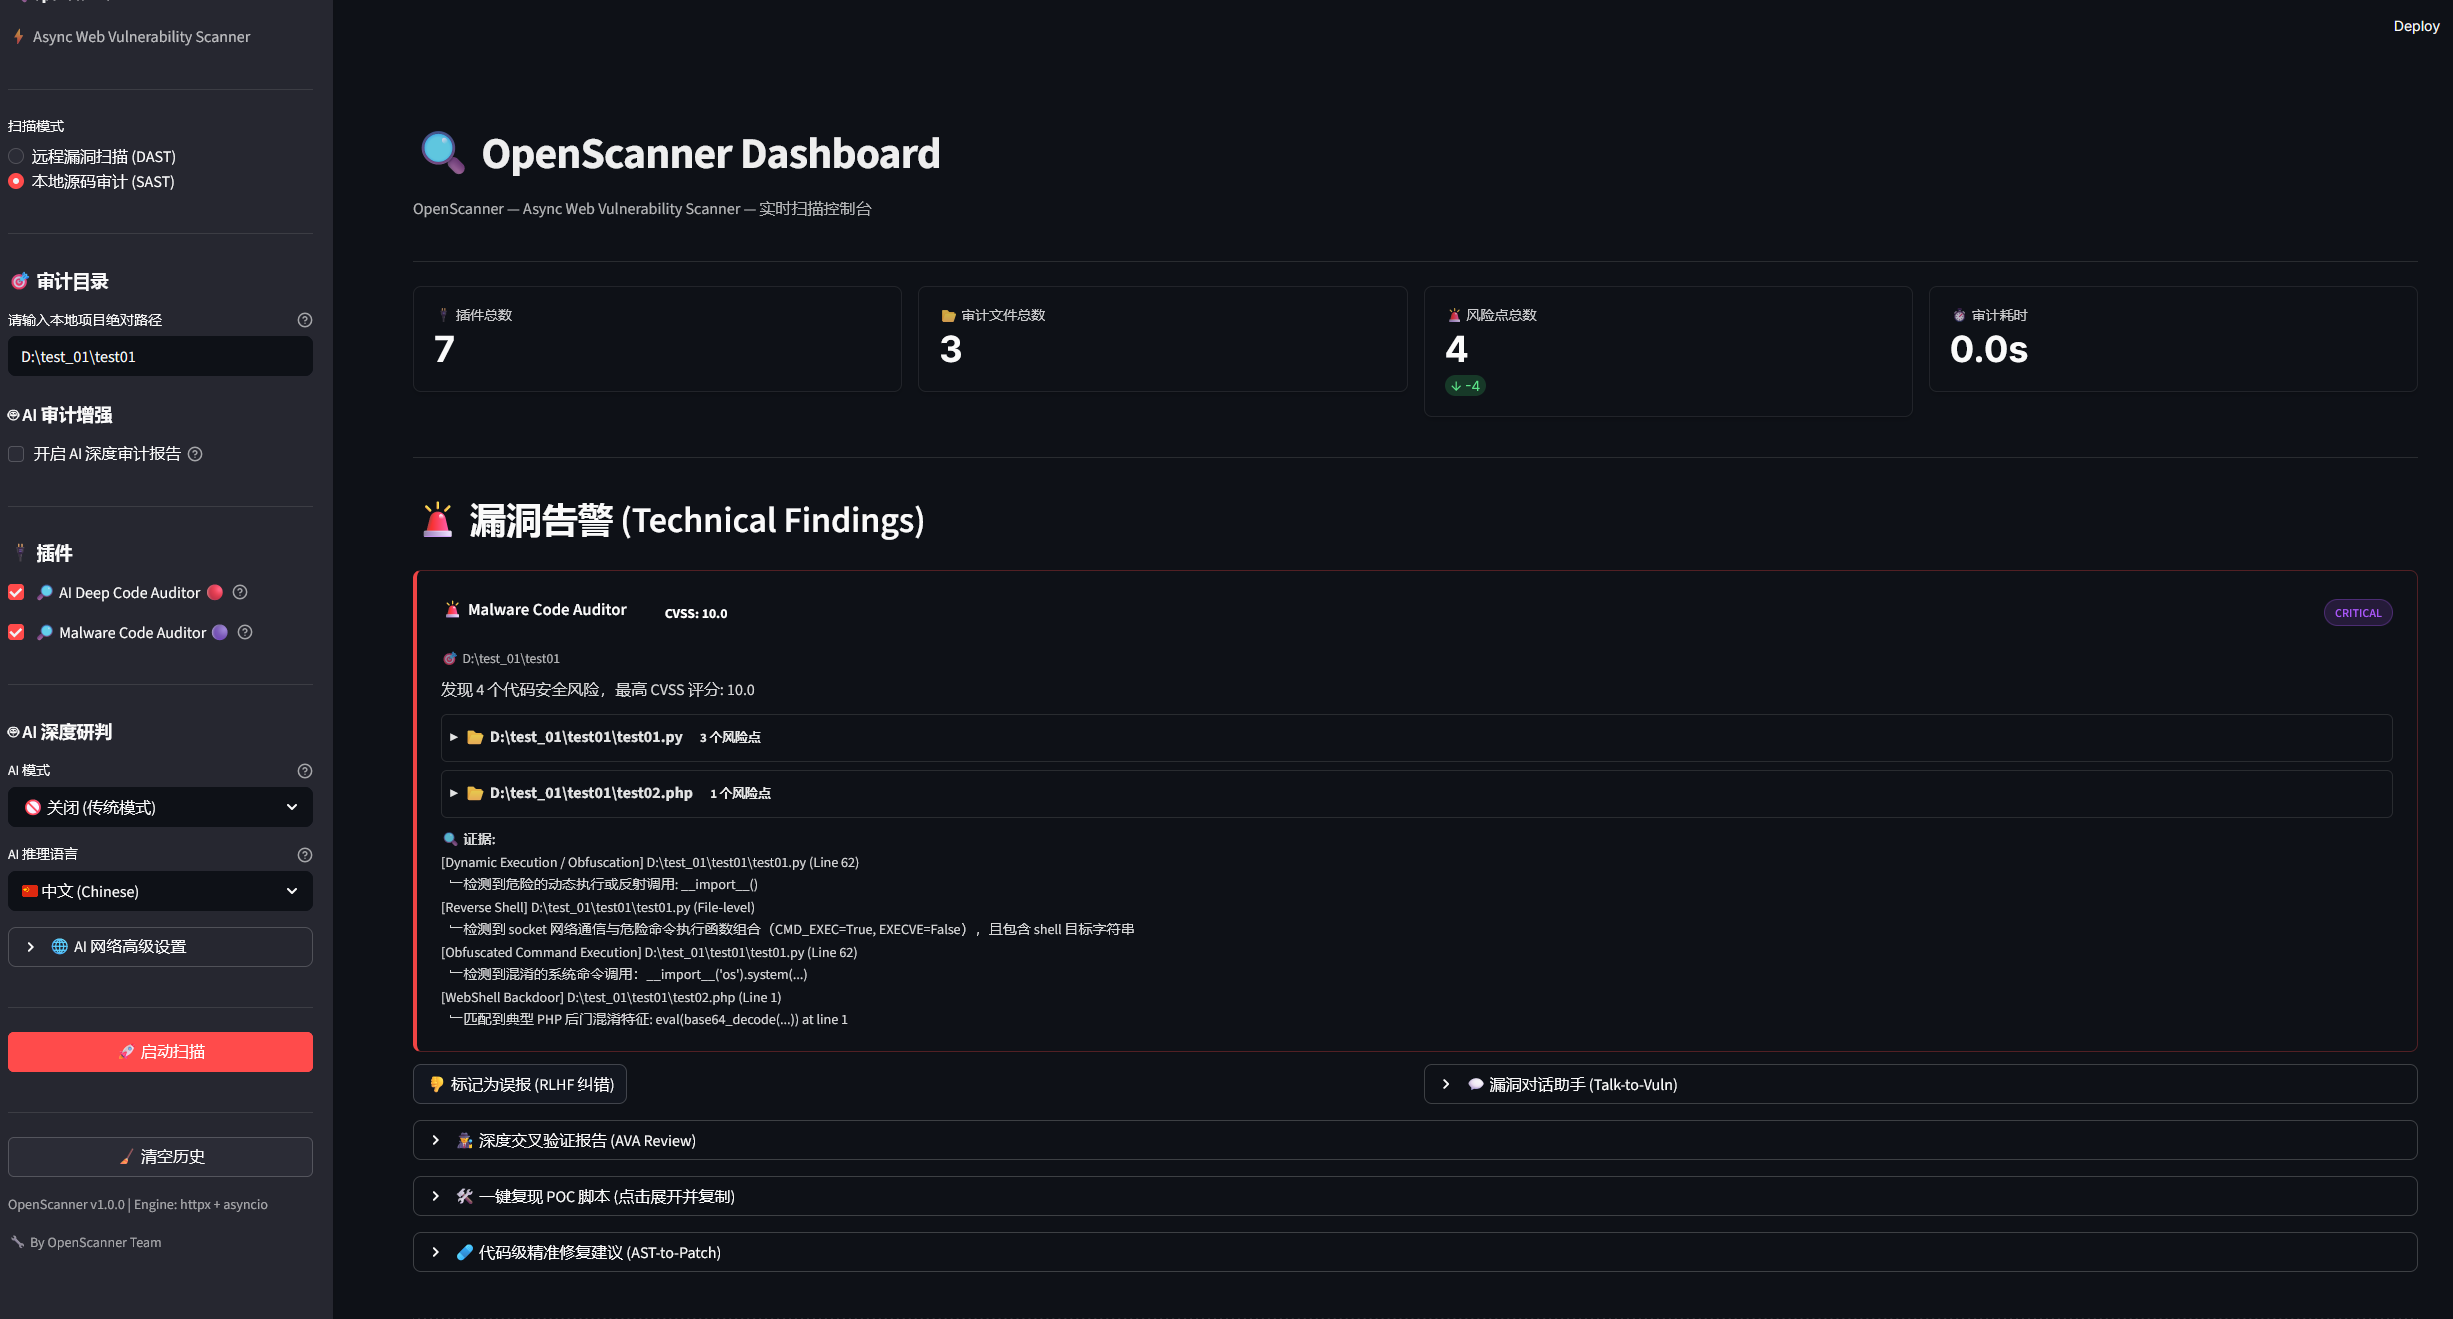Click the audit directory path input field
Viewport: 2453px width, 1319px height.
pos(160,357)
